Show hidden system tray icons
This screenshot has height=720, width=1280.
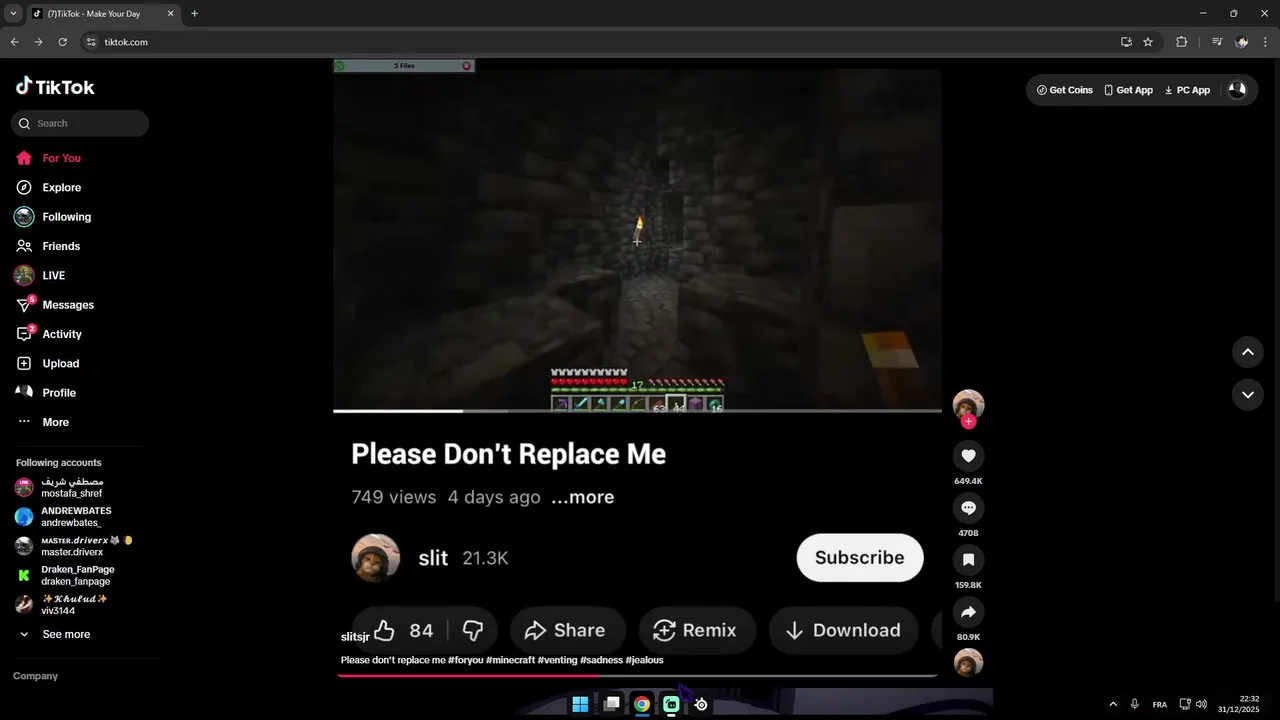1113,704
